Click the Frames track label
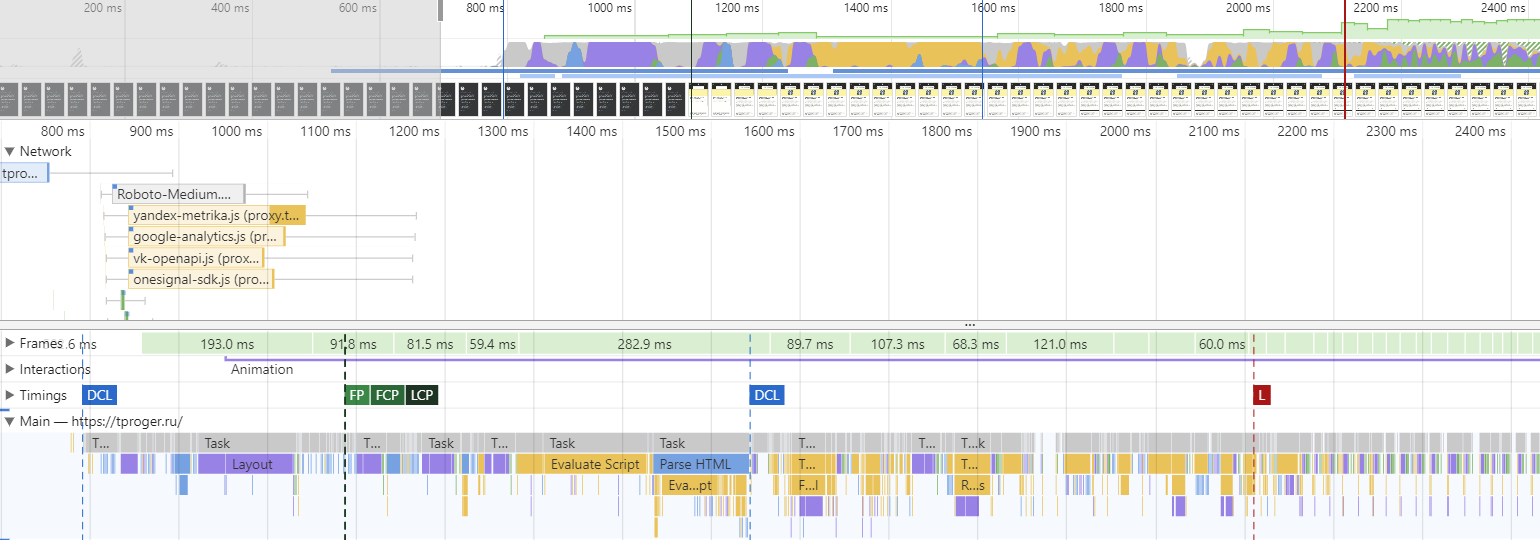The width and height of the screenshot is (1540, 540). click(41, 343)
